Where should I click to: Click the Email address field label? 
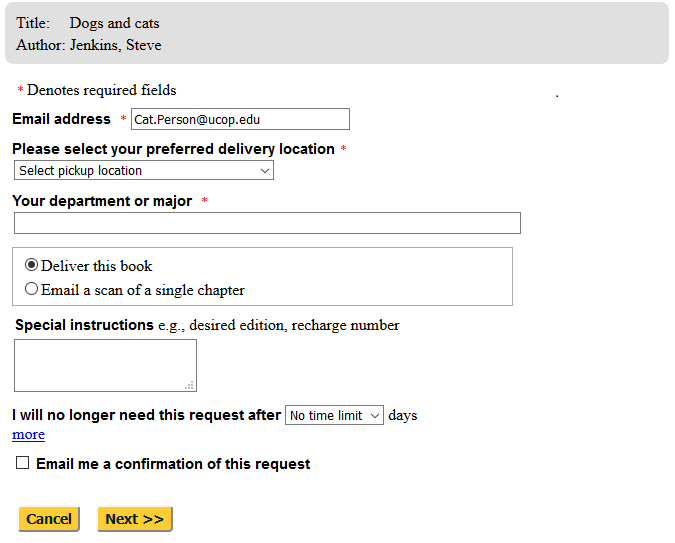[62, 119]
